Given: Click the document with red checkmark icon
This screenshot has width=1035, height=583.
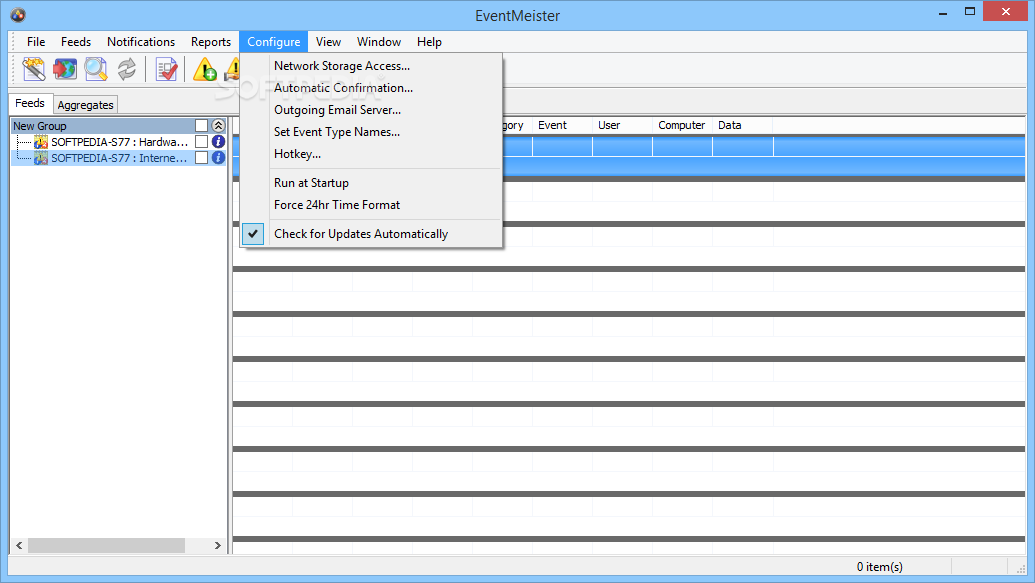Looking at the screenshot, I should (166, 69).
